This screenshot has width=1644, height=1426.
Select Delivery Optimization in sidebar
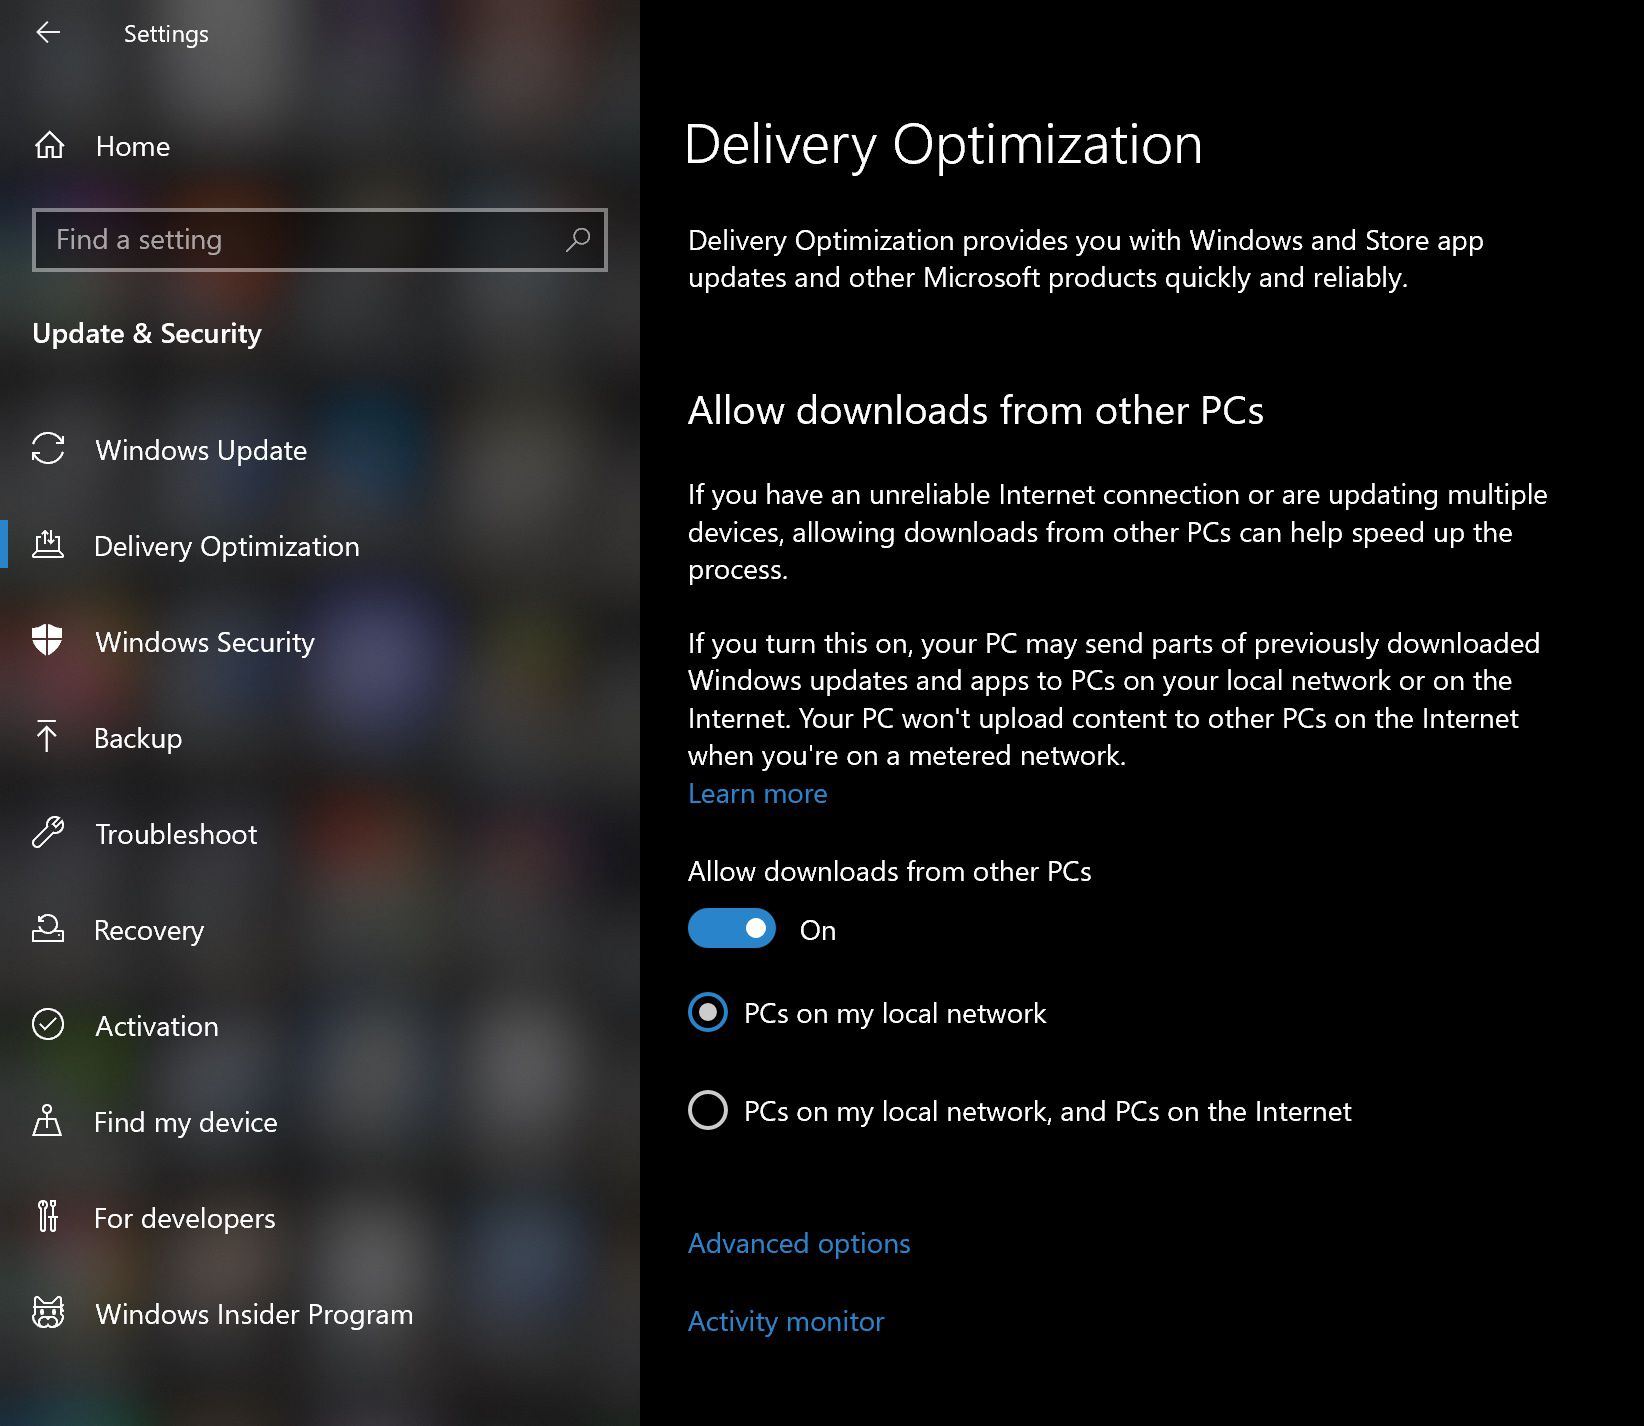click(226, 546)
